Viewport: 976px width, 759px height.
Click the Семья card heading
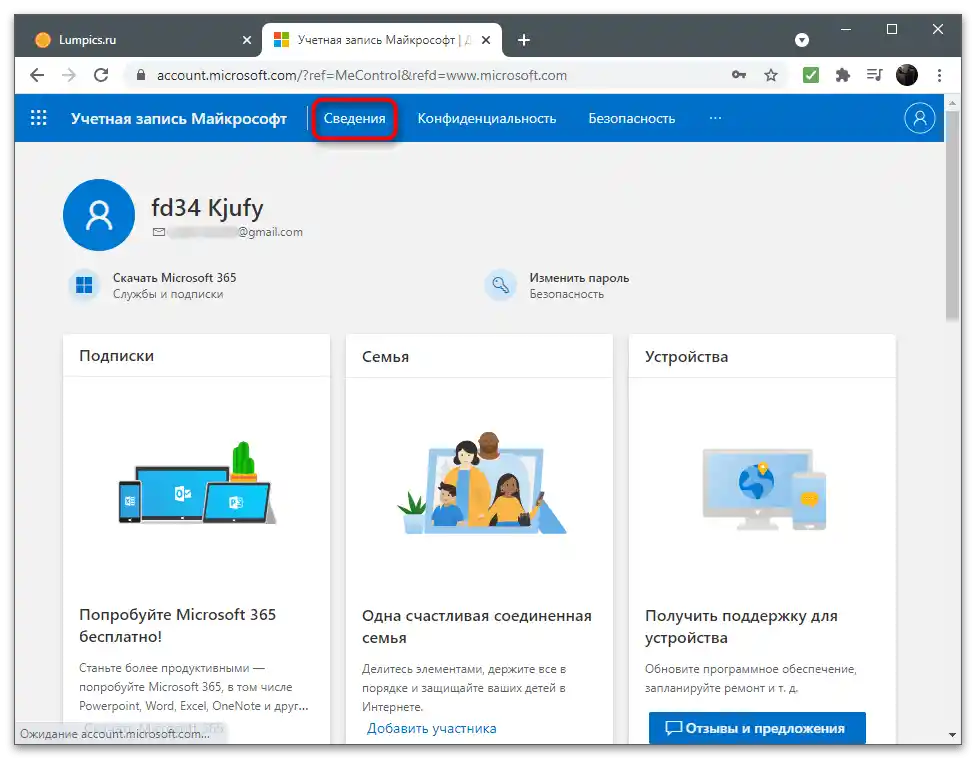tap(385, 356)
